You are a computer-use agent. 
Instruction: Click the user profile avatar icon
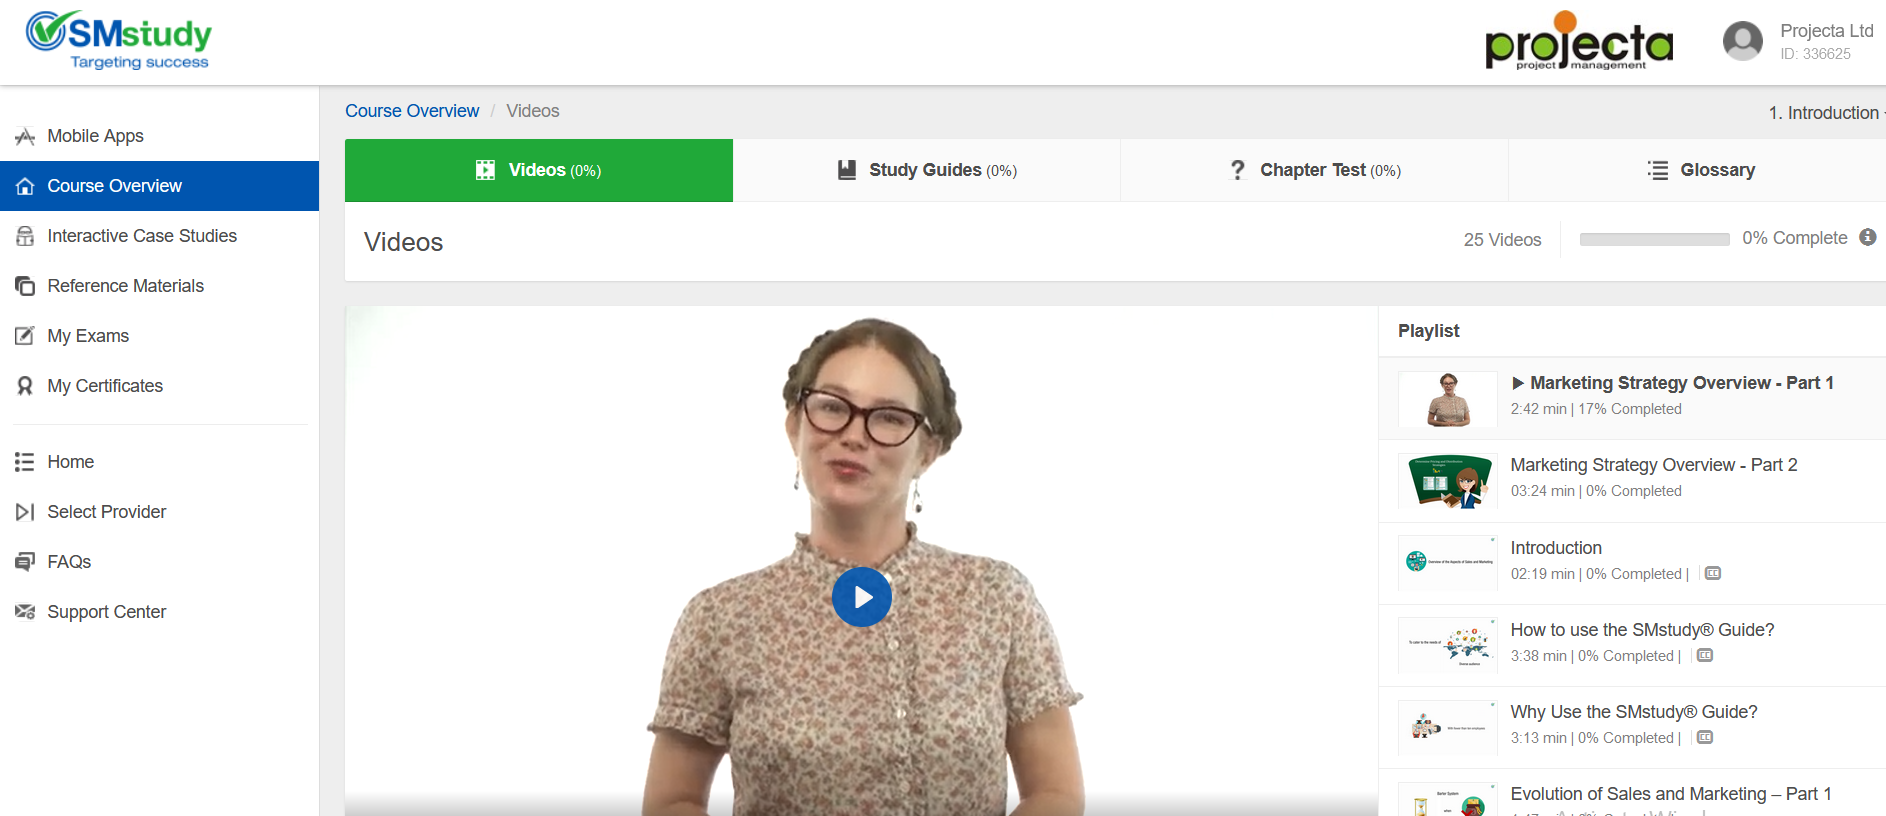point(1742,42)
